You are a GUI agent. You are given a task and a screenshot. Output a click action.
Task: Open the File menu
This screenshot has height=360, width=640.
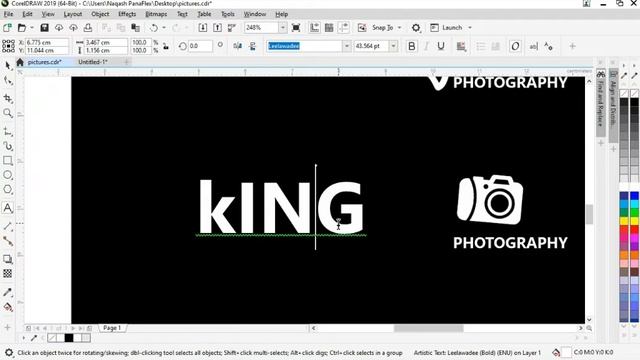point(8,14)
